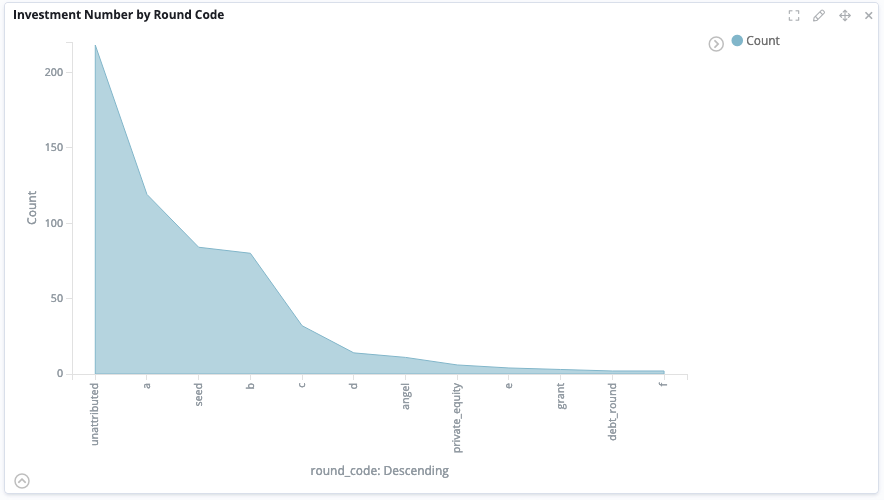Click the unattributed x-axis label
The width and height of the screenshot is (884, 500).
[95, 413]
